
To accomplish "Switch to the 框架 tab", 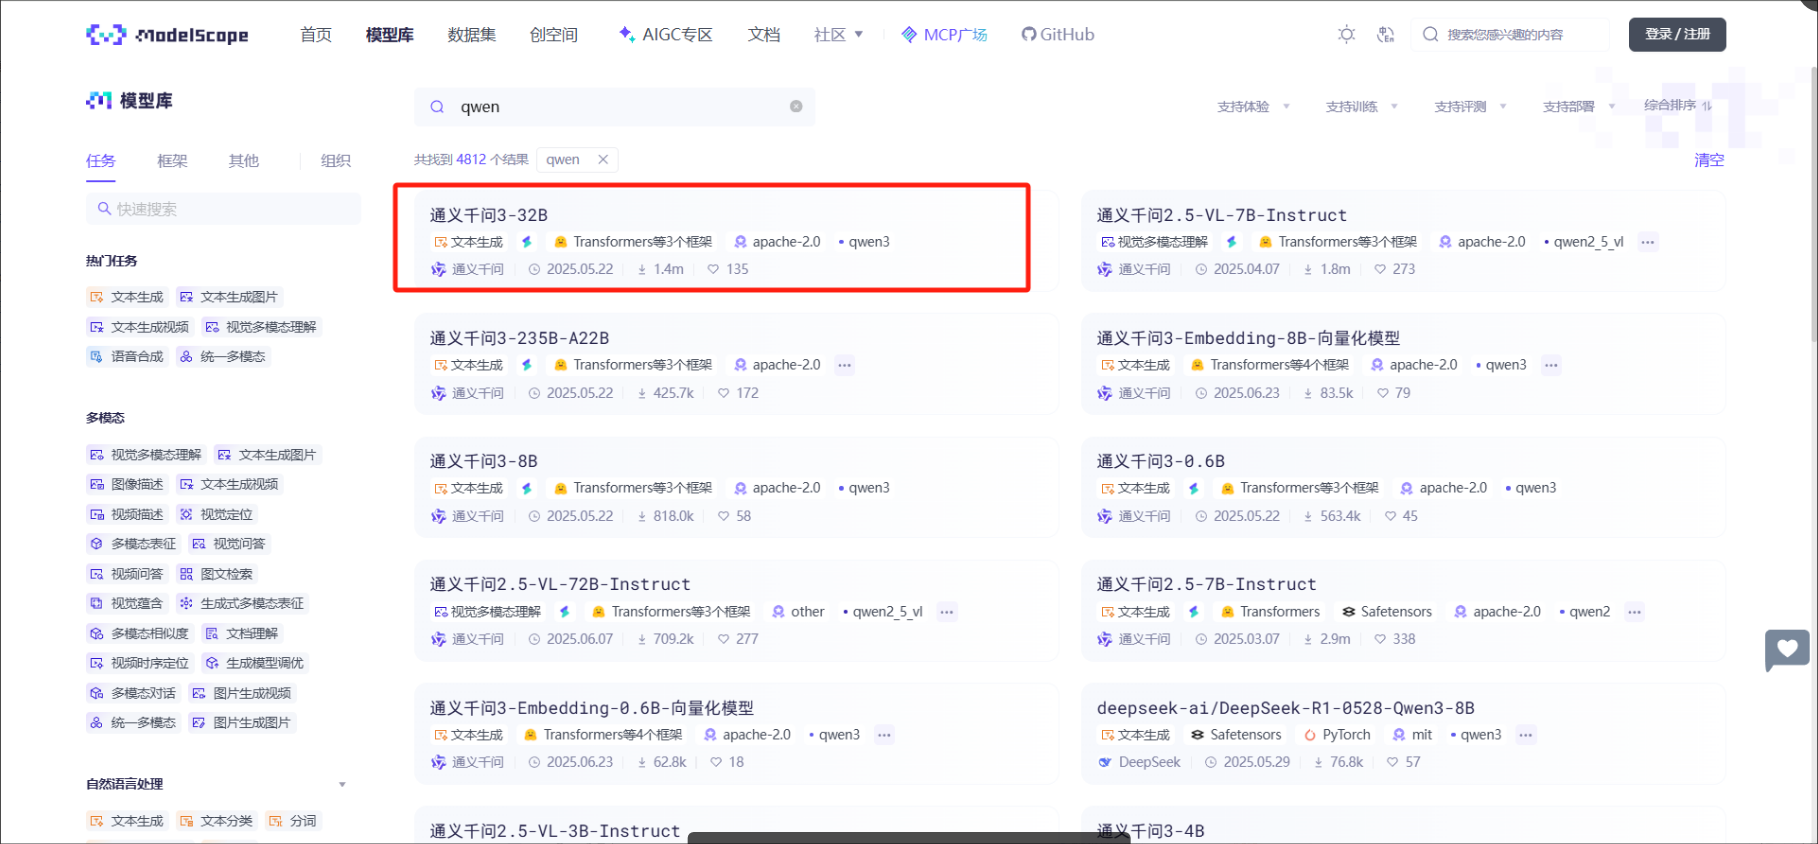I will (172, 161).
